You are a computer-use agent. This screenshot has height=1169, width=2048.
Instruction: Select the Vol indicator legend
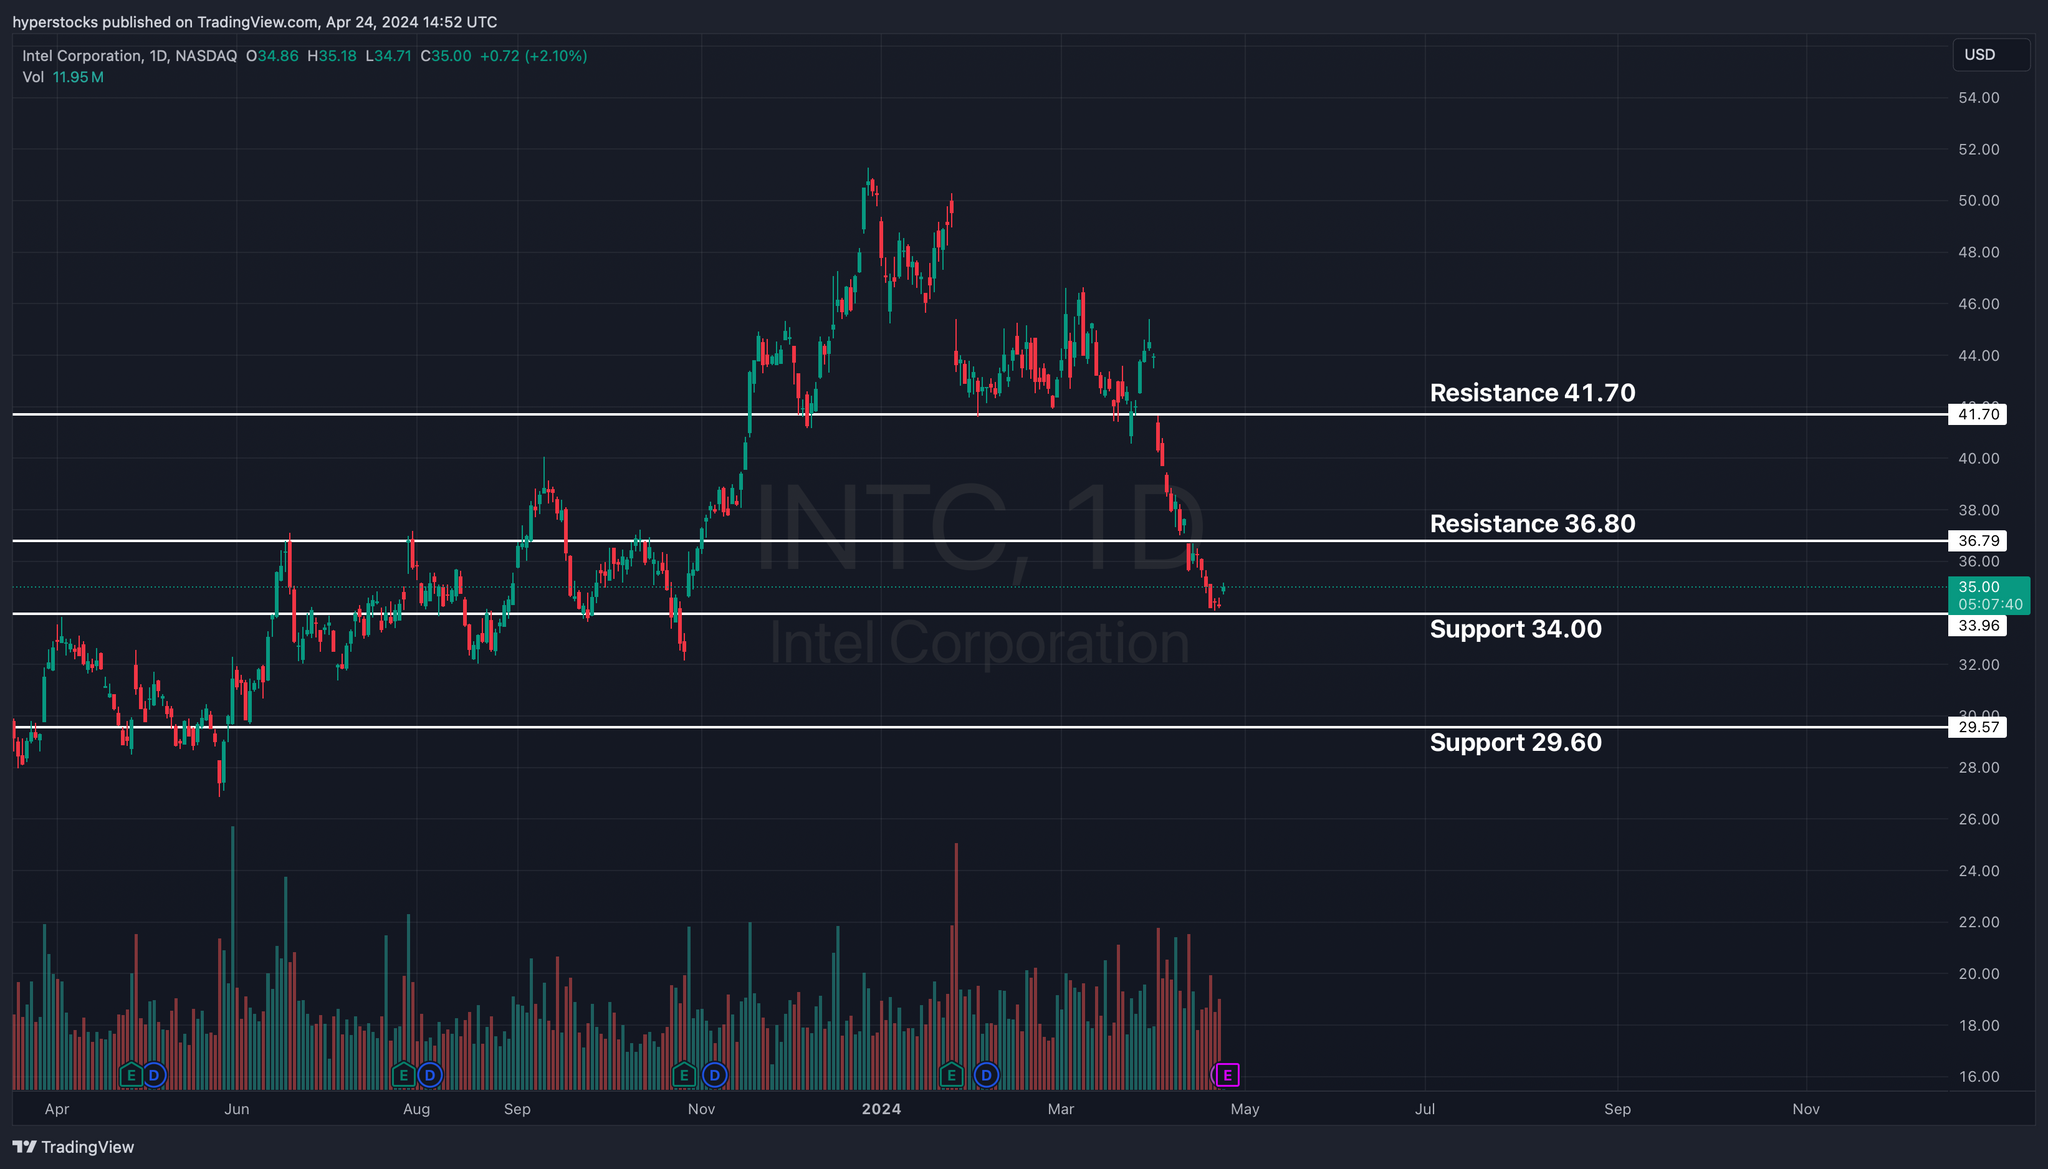(34, 77)
